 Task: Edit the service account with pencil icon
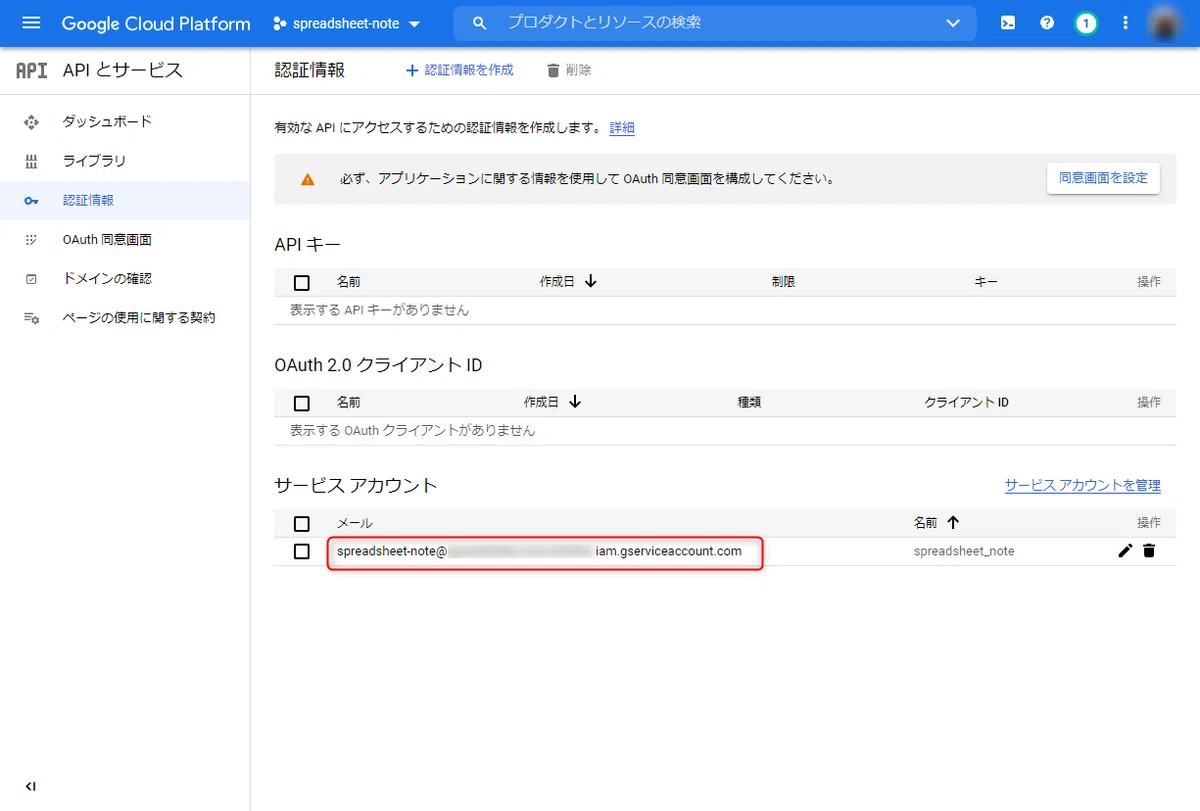click(x=1125, y=550)
